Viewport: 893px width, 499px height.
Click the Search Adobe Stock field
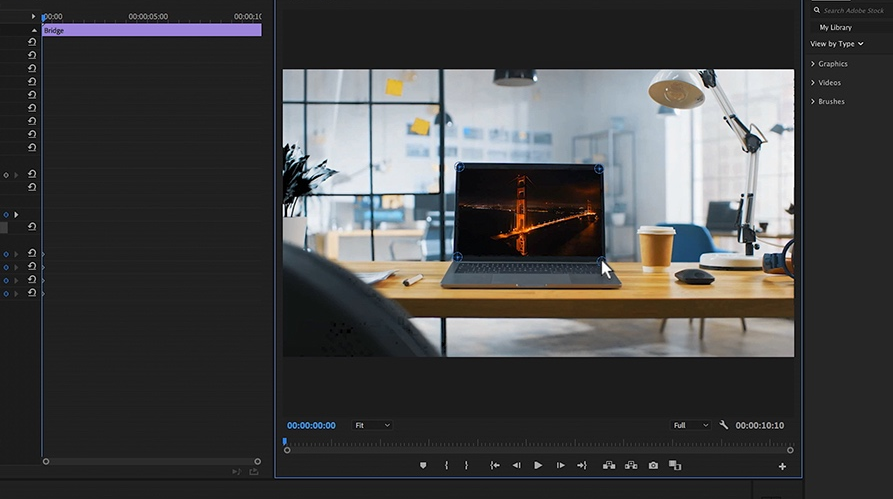[x=853, y=10]
